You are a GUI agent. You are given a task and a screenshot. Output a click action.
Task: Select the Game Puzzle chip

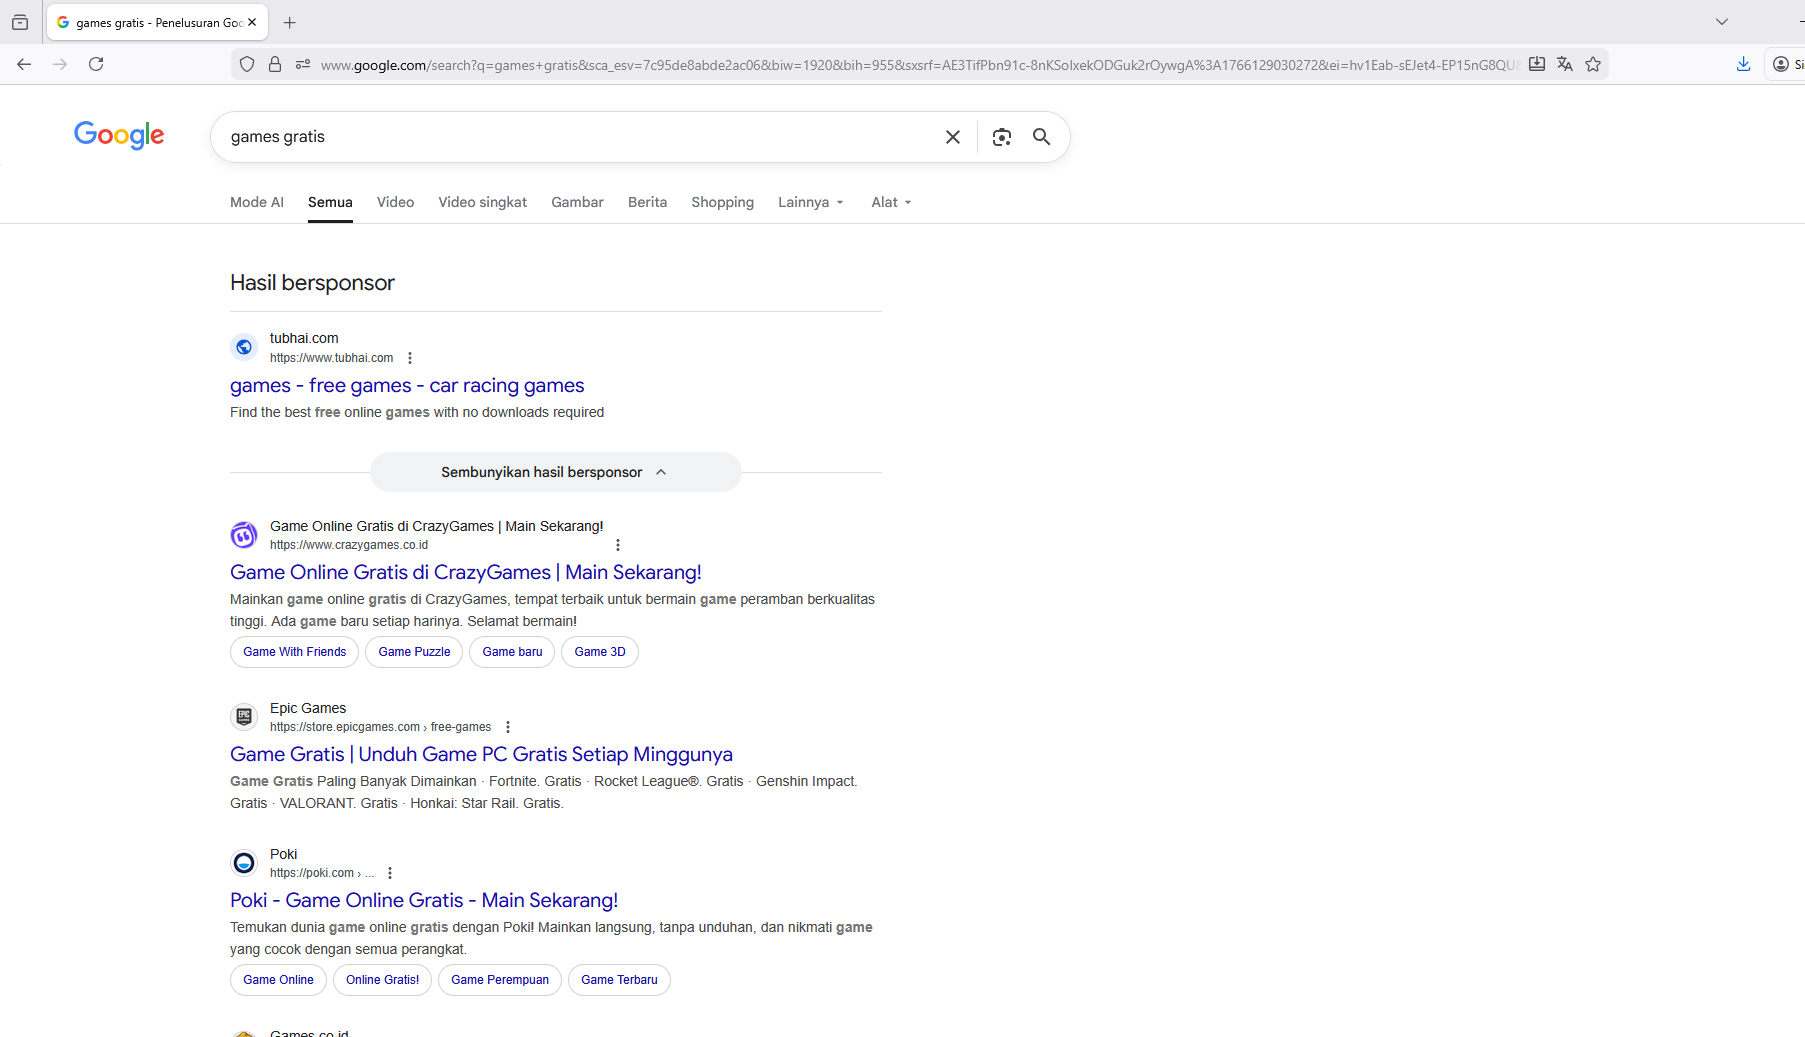[414, 652]
